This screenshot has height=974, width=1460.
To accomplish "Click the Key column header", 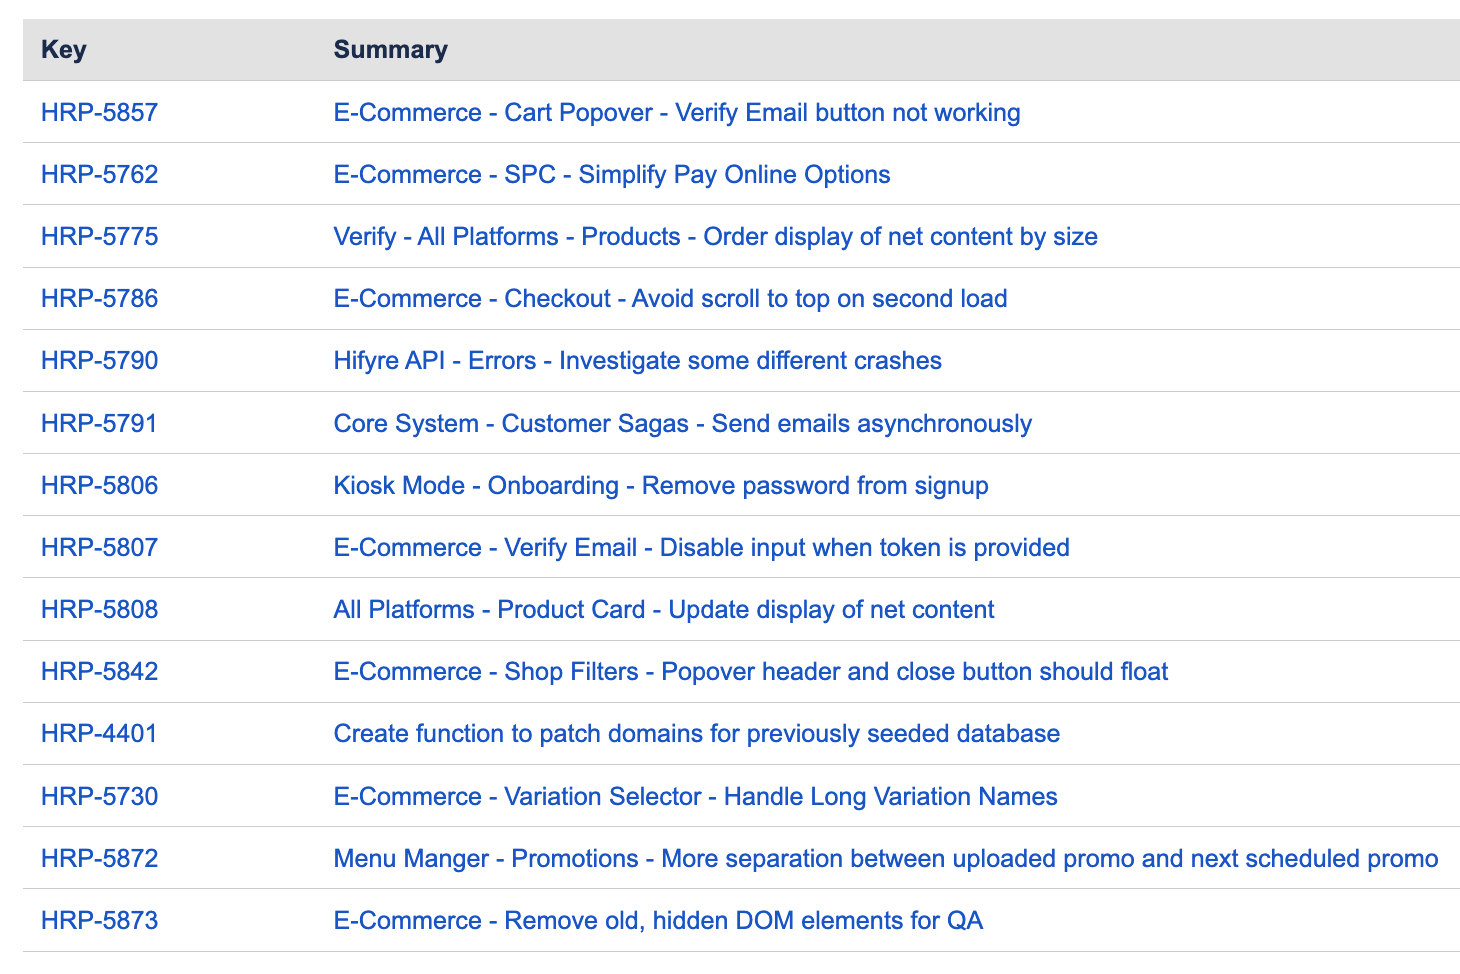I will tap(64, 49).
